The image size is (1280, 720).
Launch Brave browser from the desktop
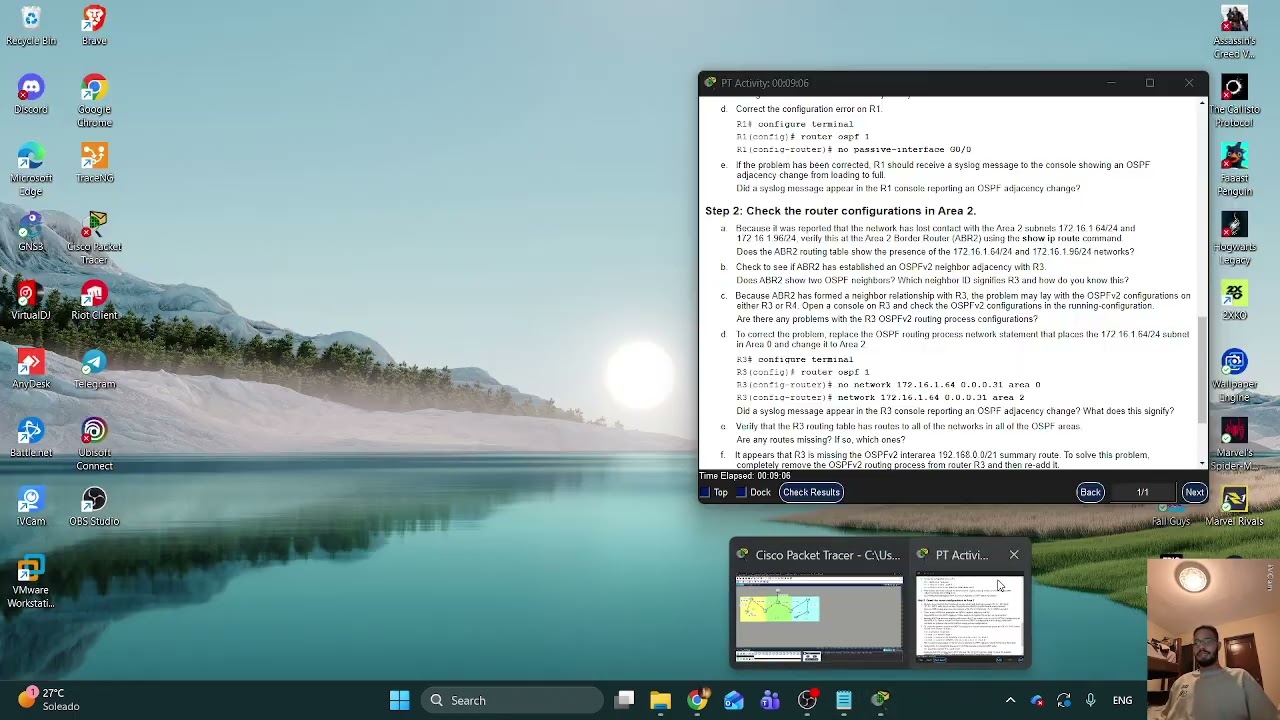pos(94,27)
